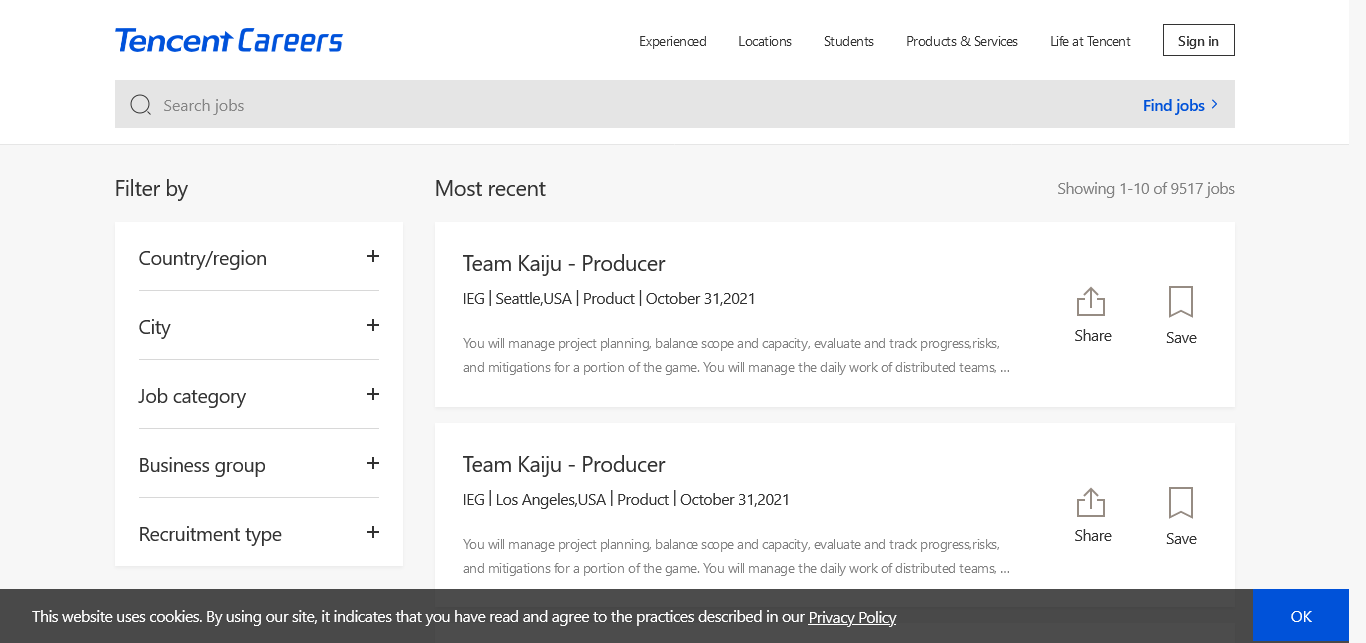
Task: Go to the Students section
Action: coord(849,41)
